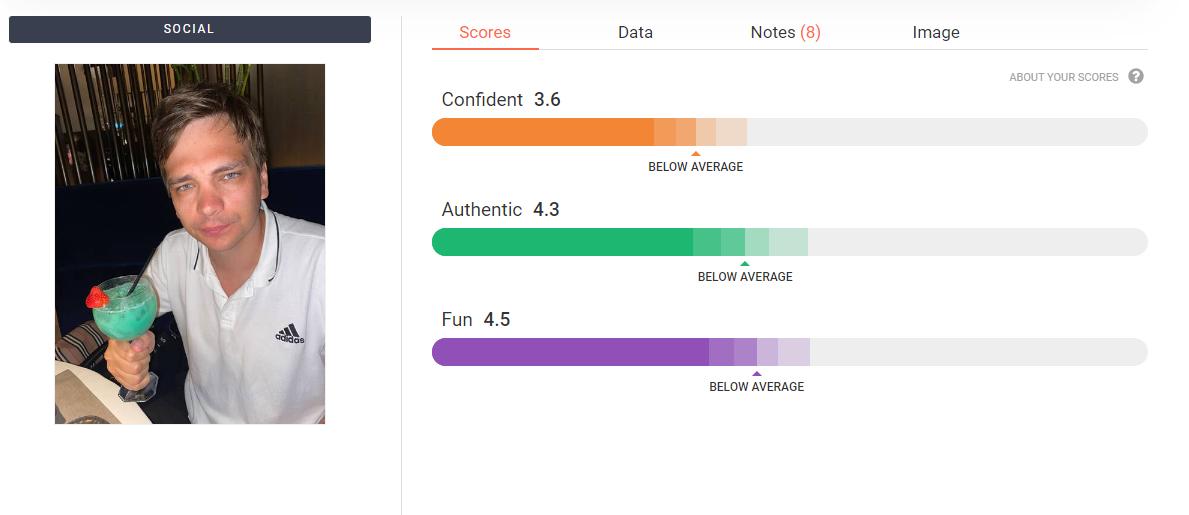Click the SOCIAL category button

coord(190,29)
